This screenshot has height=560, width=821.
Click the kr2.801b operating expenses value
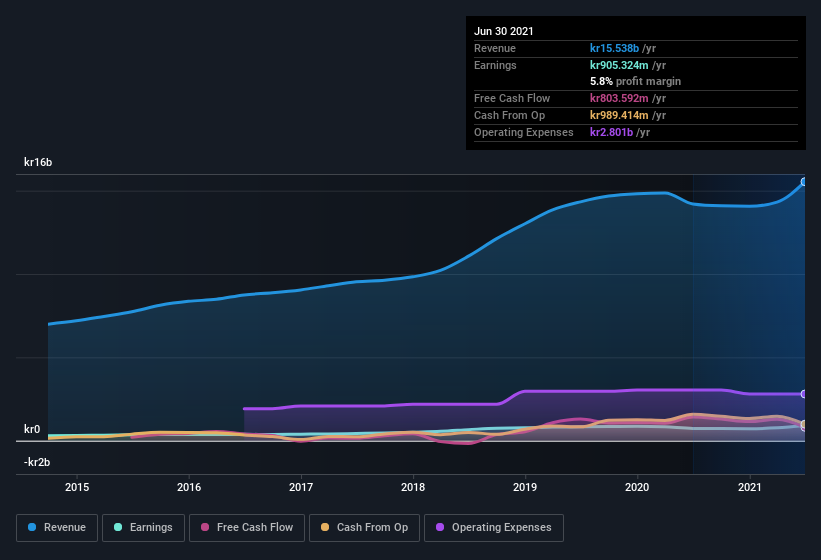tap(612, 132)
